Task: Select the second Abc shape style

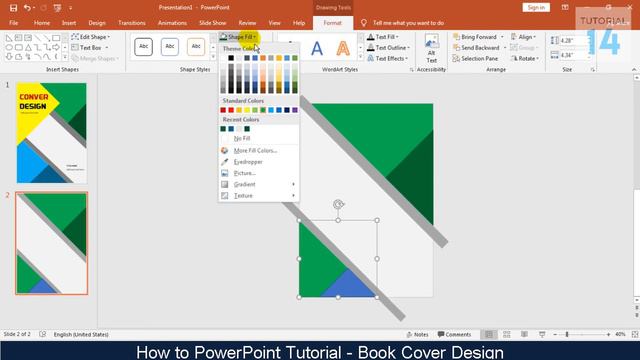Action: click(170, 47)
